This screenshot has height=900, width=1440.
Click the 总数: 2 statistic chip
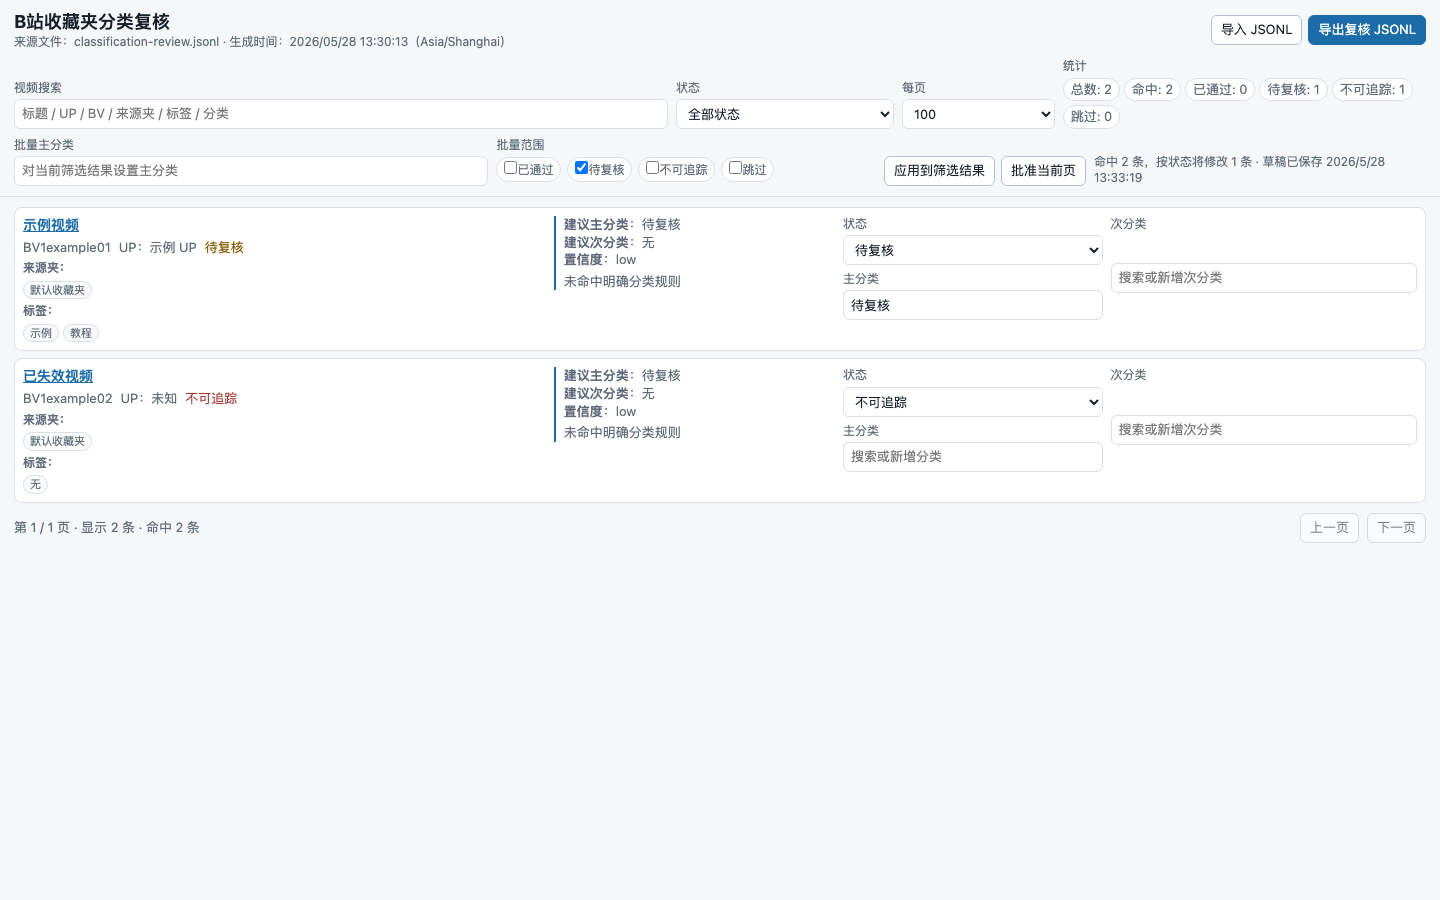[x=1091, y=90]
